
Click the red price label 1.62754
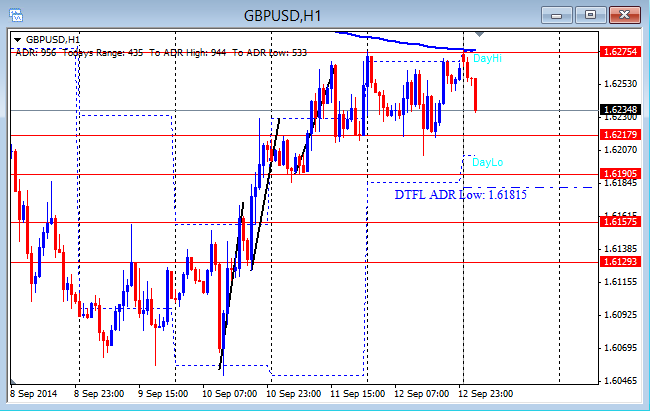point(620,52)
